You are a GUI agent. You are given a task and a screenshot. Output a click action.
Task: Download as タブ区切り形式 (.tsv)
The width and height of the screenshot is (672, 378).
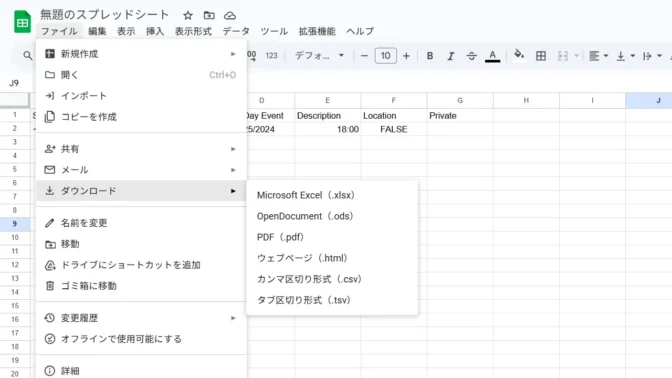click(x=332, y=300)
